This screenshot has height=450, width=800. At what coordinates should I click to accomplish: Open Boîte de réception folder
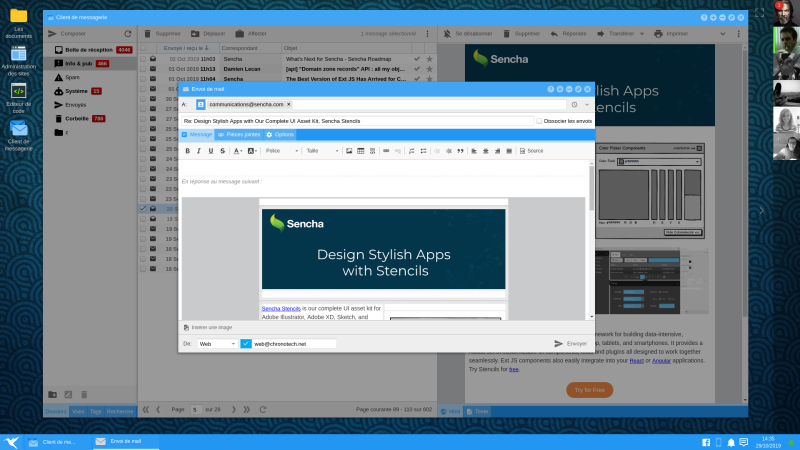click(89, 50)
